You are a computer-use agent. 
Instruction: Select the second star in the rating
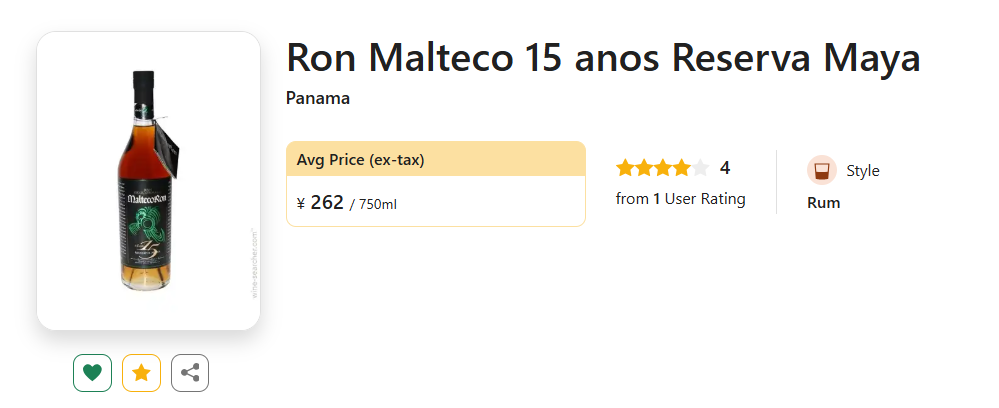[x=644, y=168]
